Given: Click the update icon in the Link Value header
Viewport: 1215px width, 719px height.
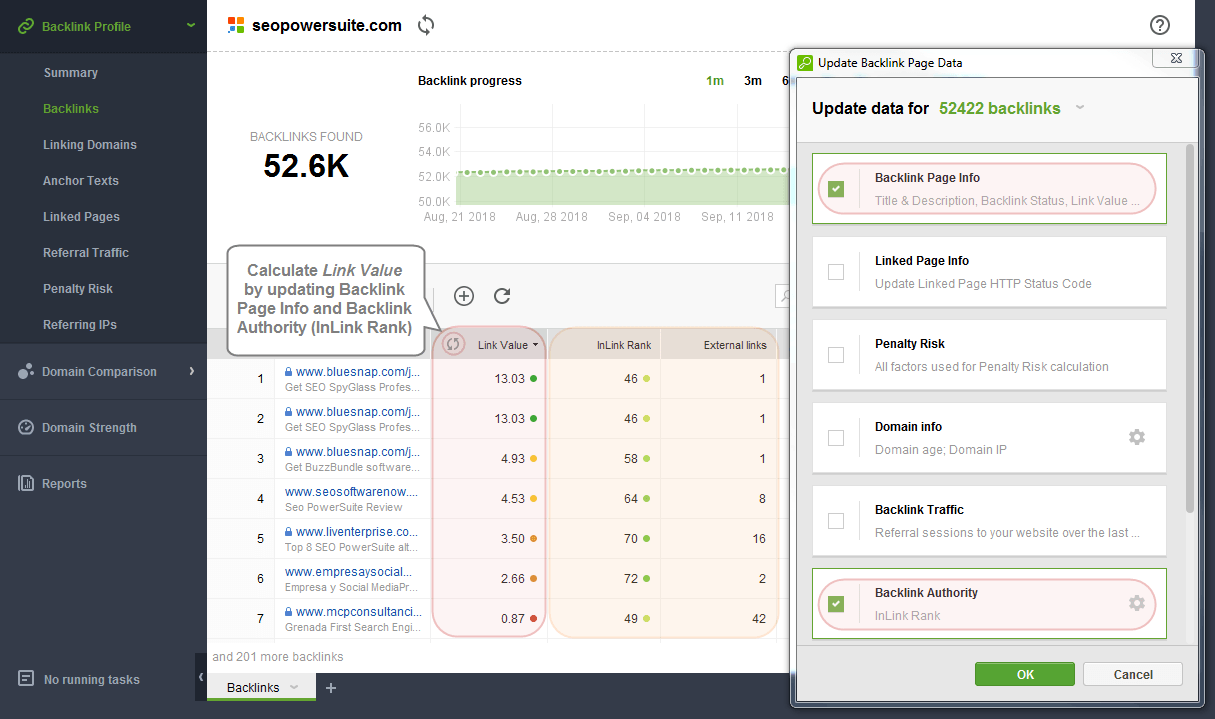Looking at the screenshot, I should coord(453,344).
